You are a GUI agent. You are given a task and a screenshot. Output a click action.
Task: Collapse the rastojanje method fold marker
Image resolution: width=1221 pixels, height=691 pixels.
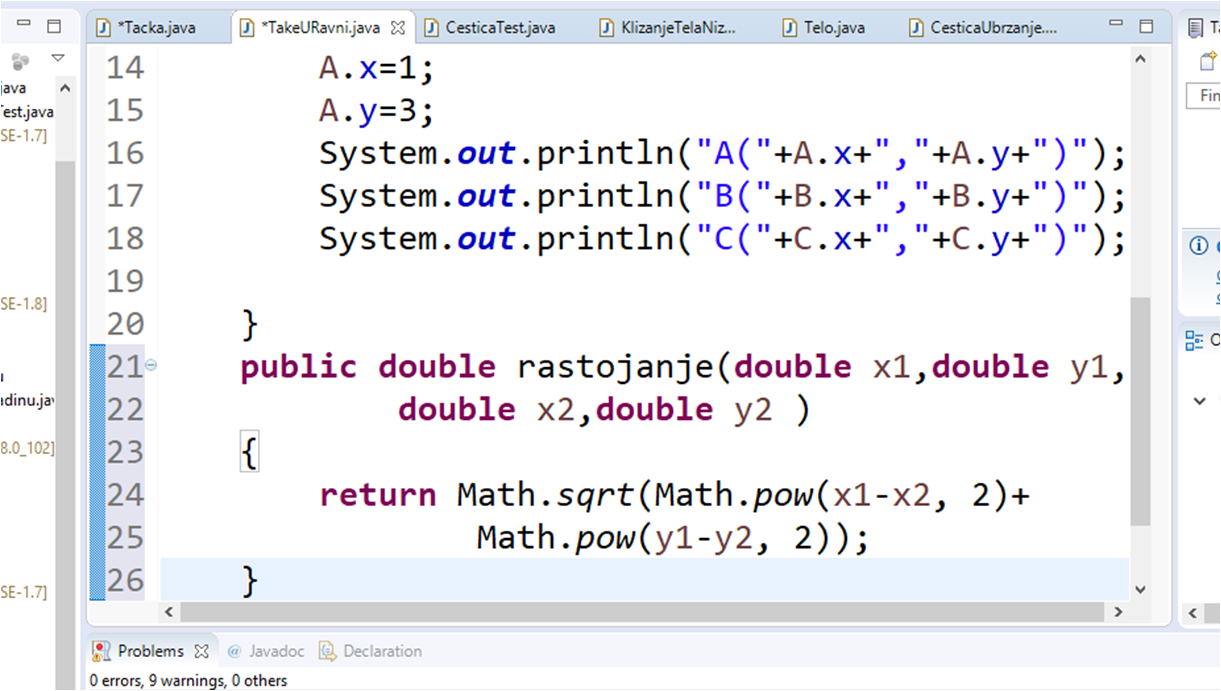tap(151, 366)
